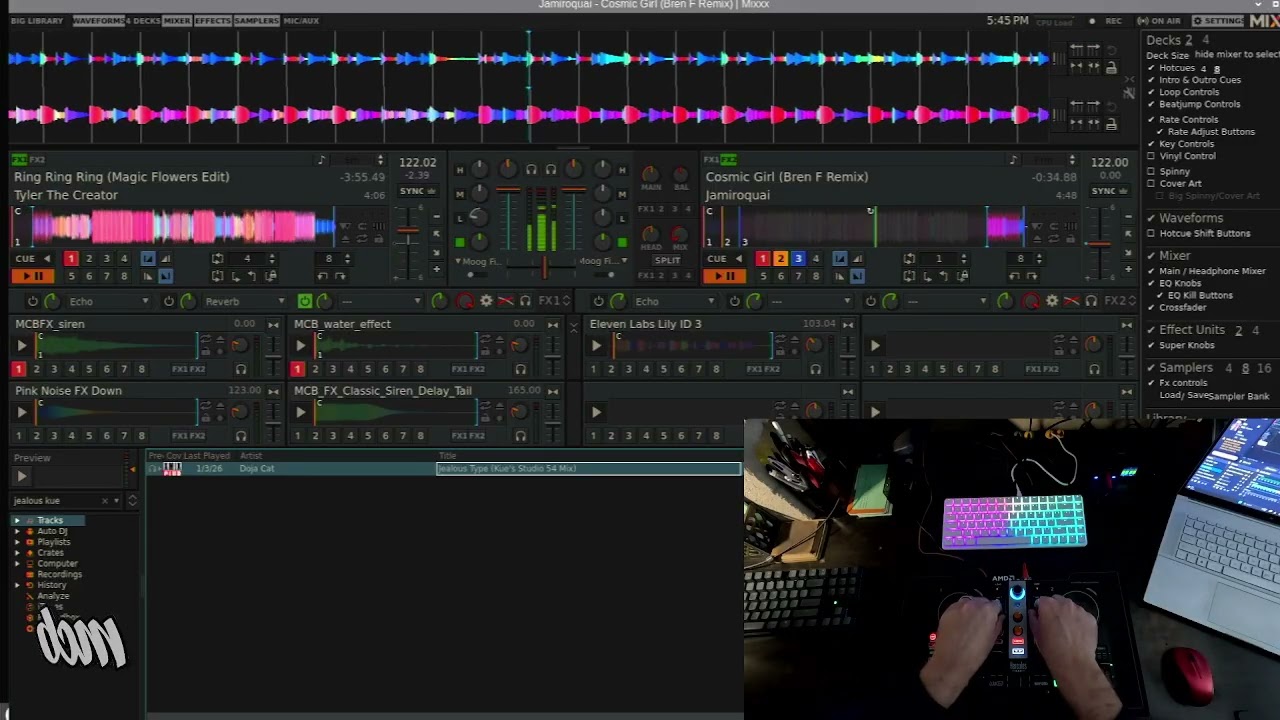This screenshot has height=720, width=1280.
Task: Click the SPLIT headphone button
Action: pyautogui.click(x=666, y=260)
